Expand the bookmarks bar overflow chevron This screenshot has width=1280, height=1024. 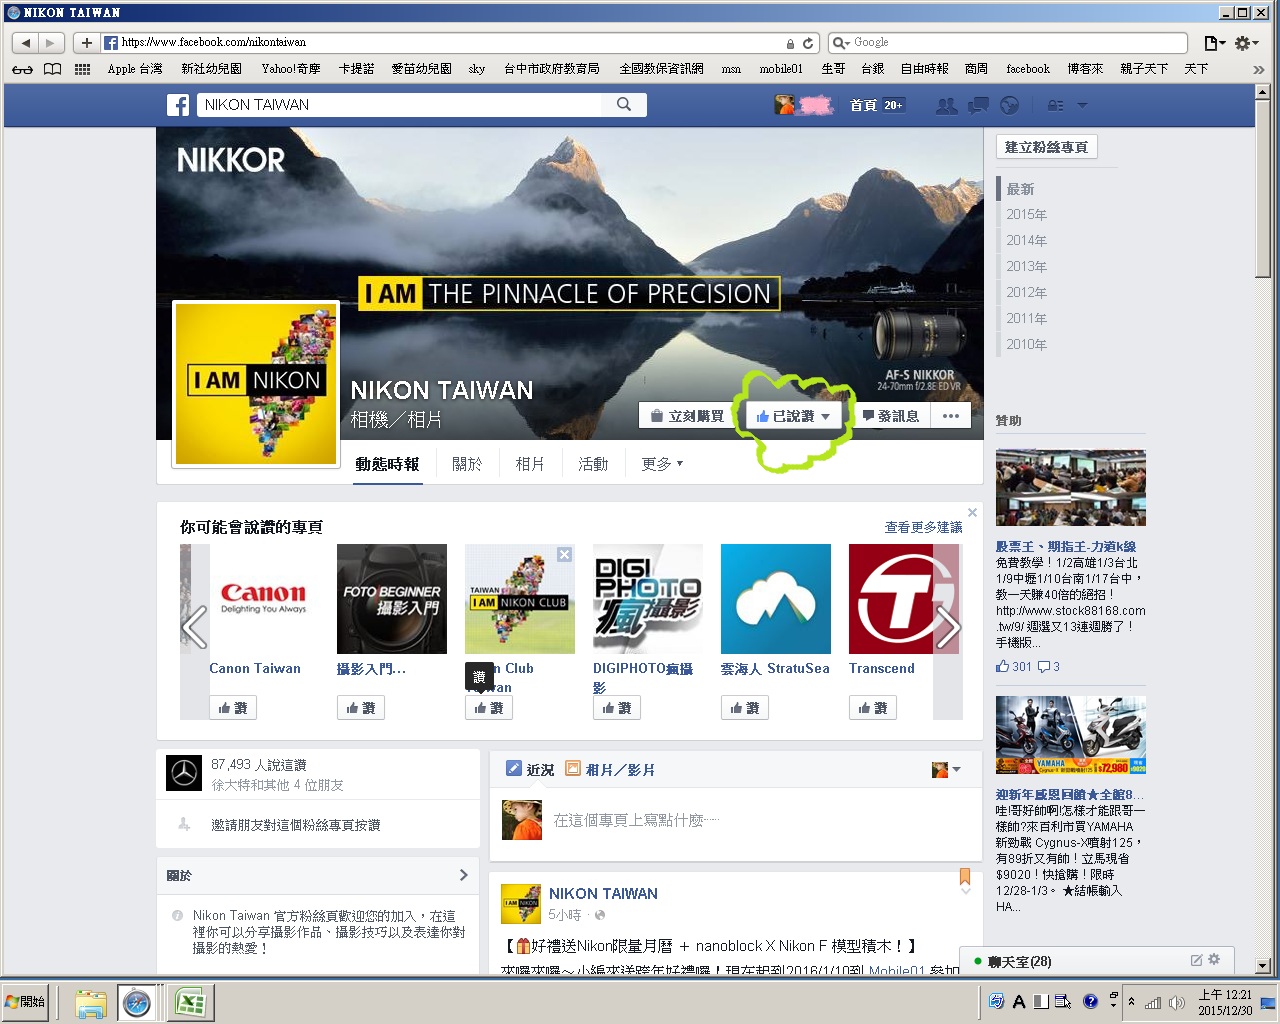[1258, 69]
